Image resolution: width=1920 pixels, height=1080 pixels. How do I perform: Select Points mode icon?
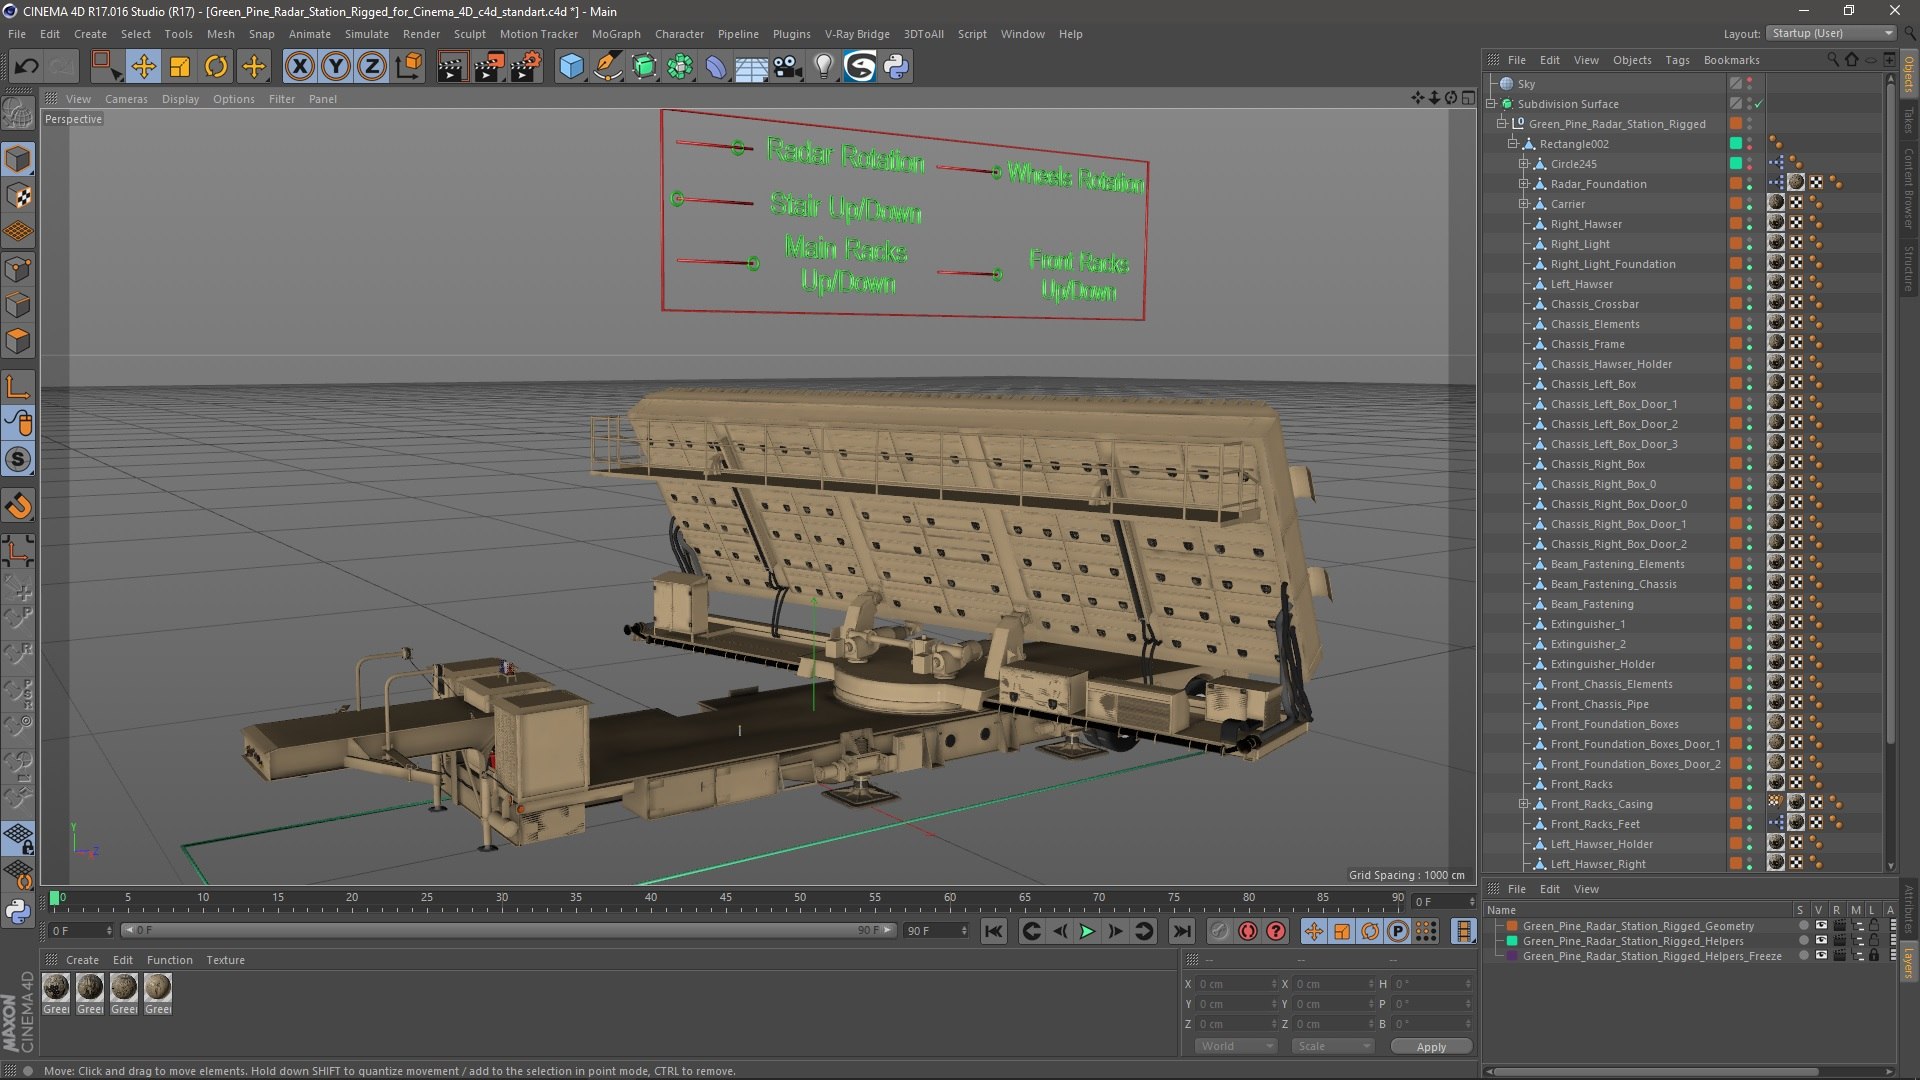pos(18,269)
